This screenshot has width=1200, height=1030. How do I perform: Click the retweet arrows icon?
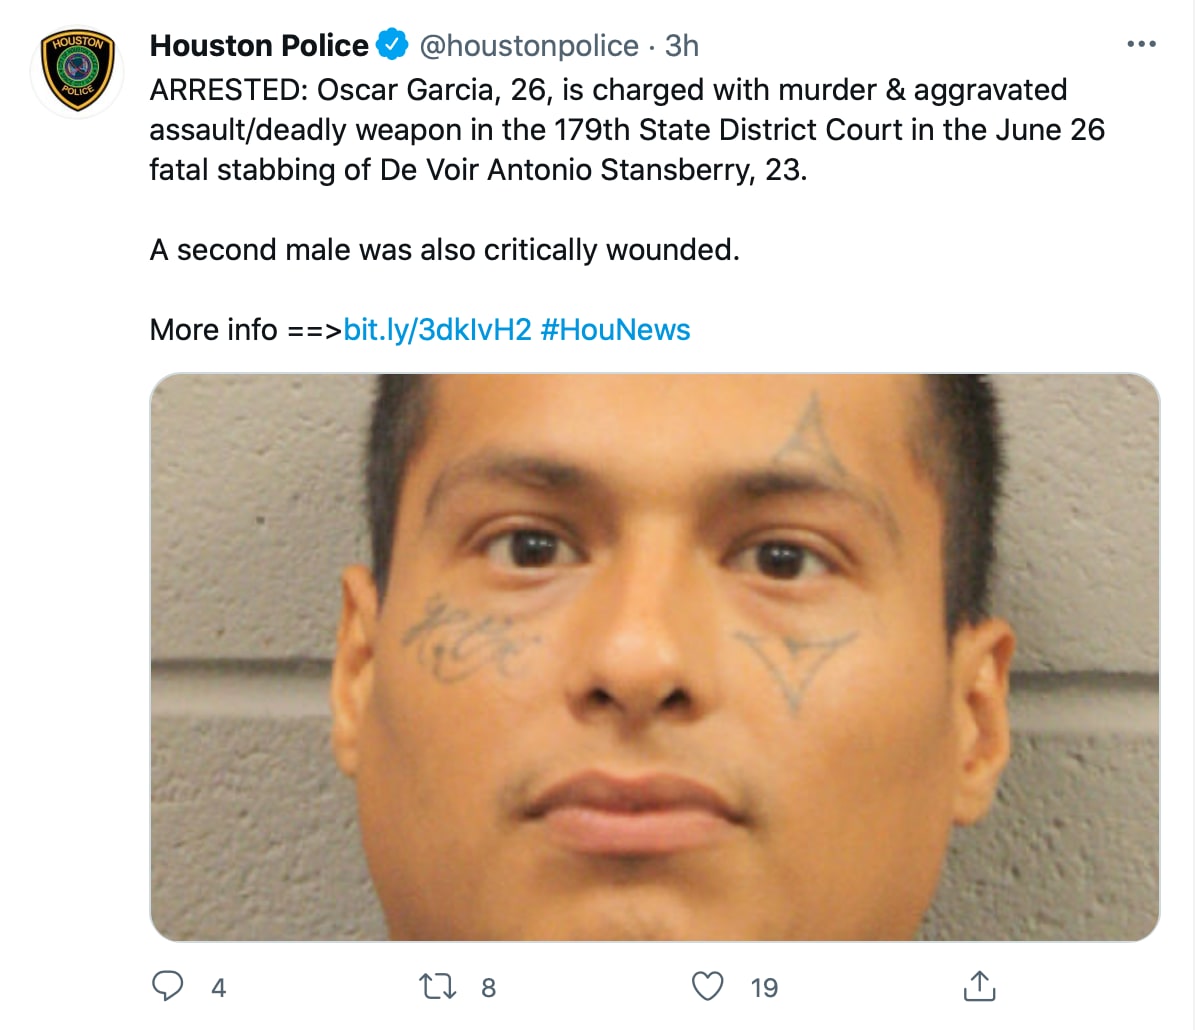click(x=437, y=987)
